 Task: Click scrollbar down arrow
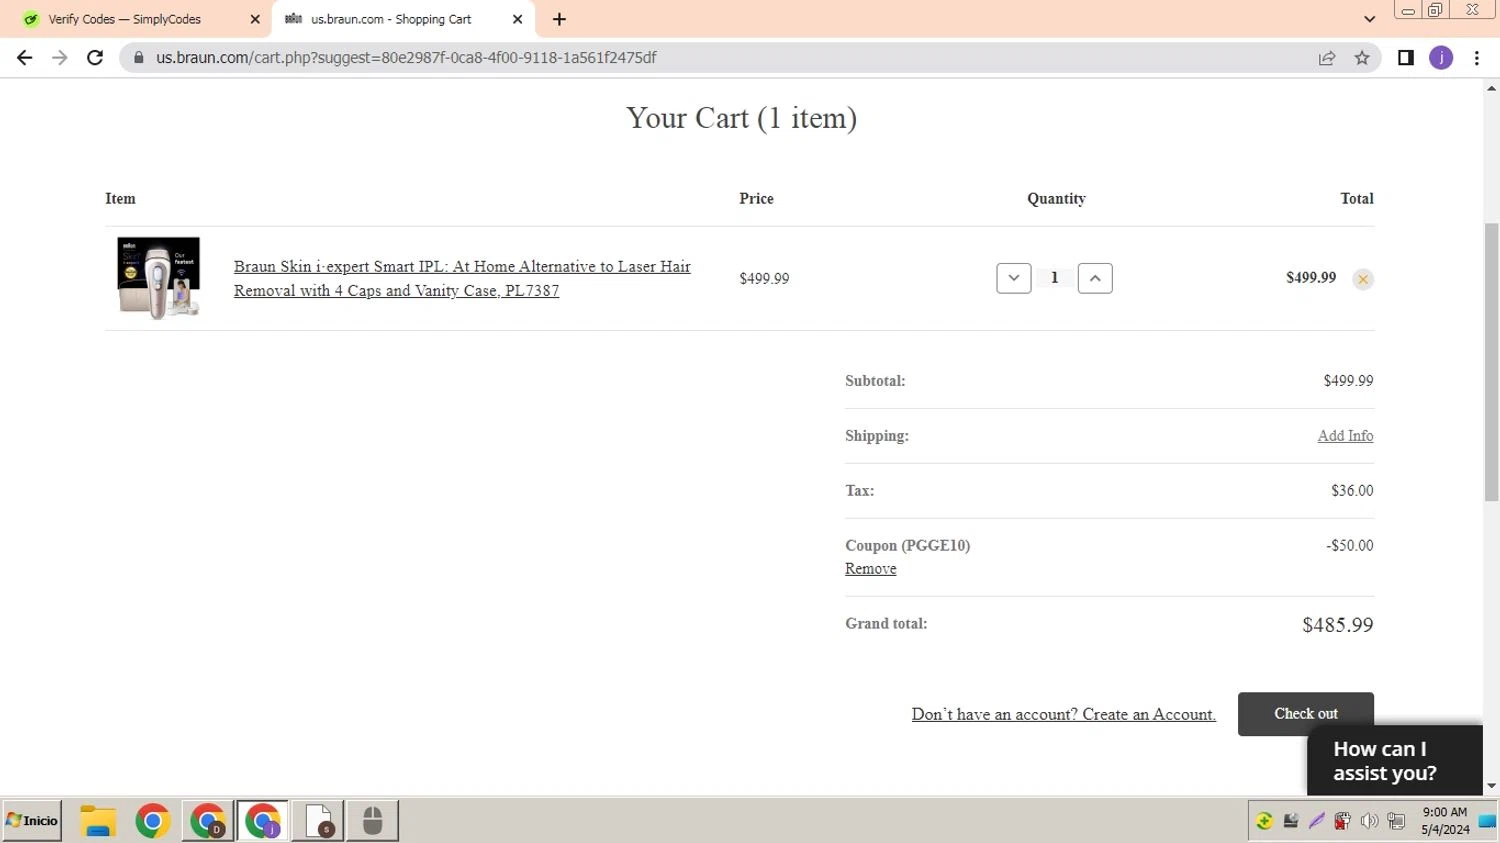1491,787
